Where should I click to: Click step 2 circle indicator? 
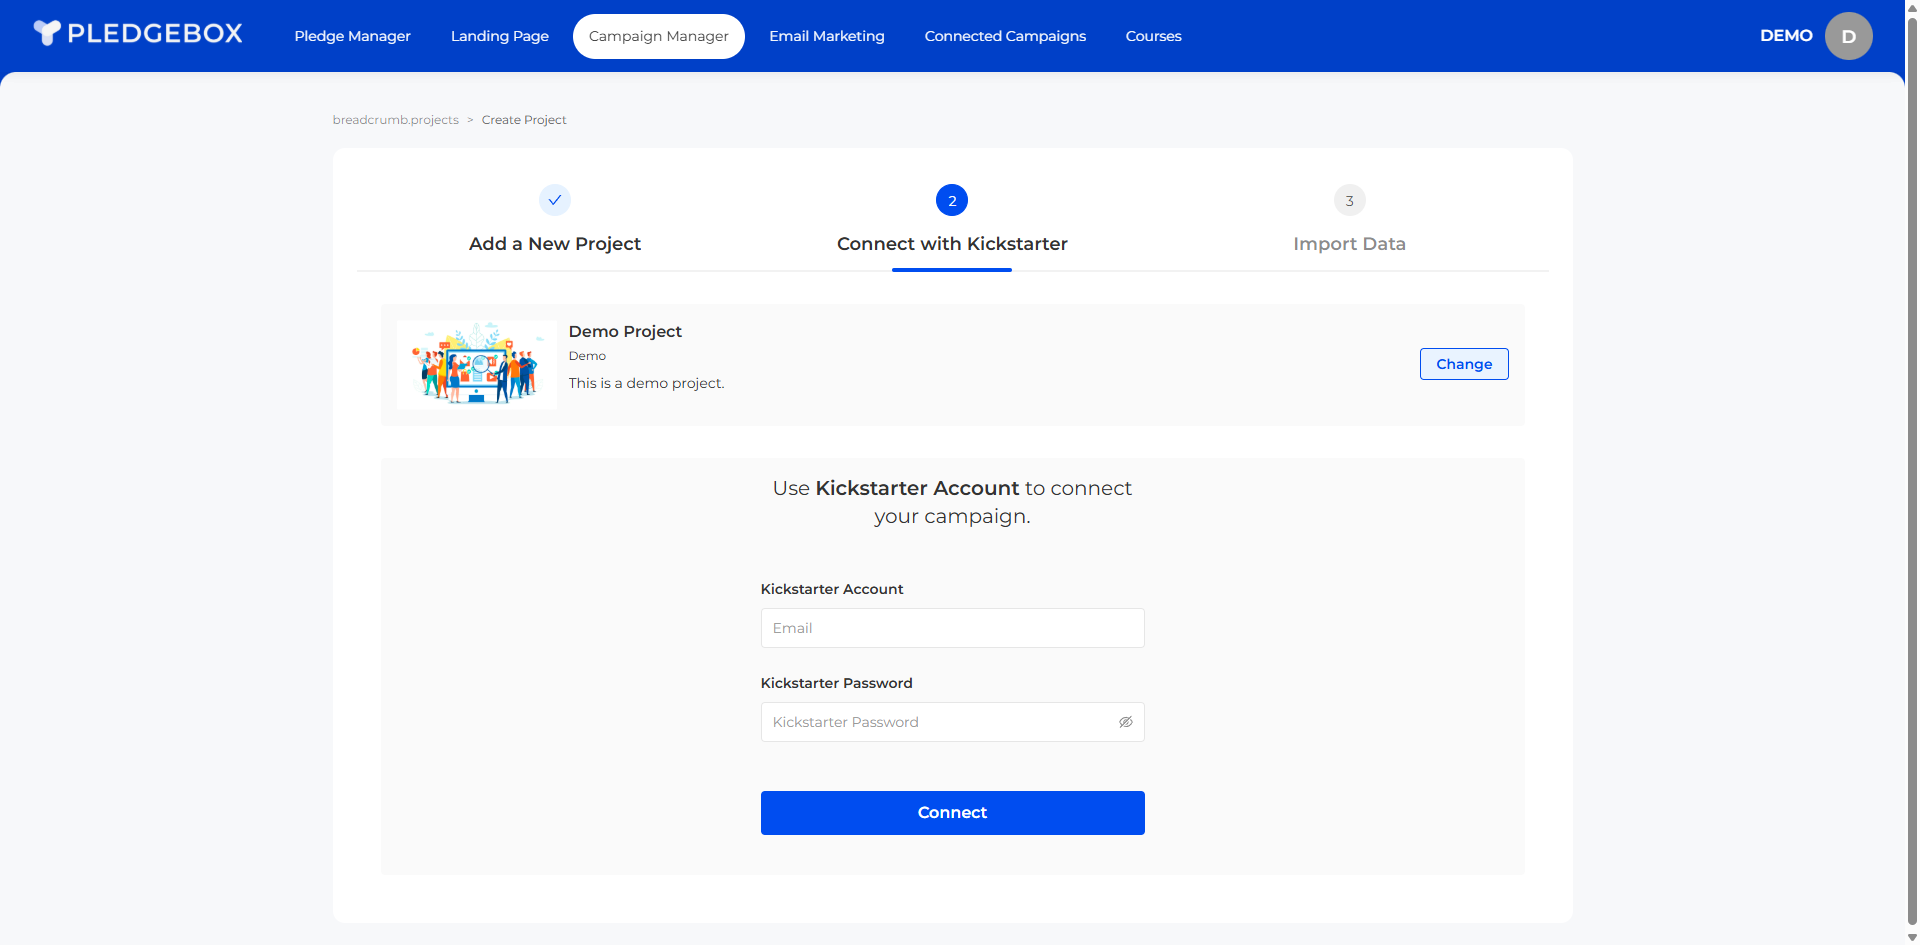[x=952, y=200]
